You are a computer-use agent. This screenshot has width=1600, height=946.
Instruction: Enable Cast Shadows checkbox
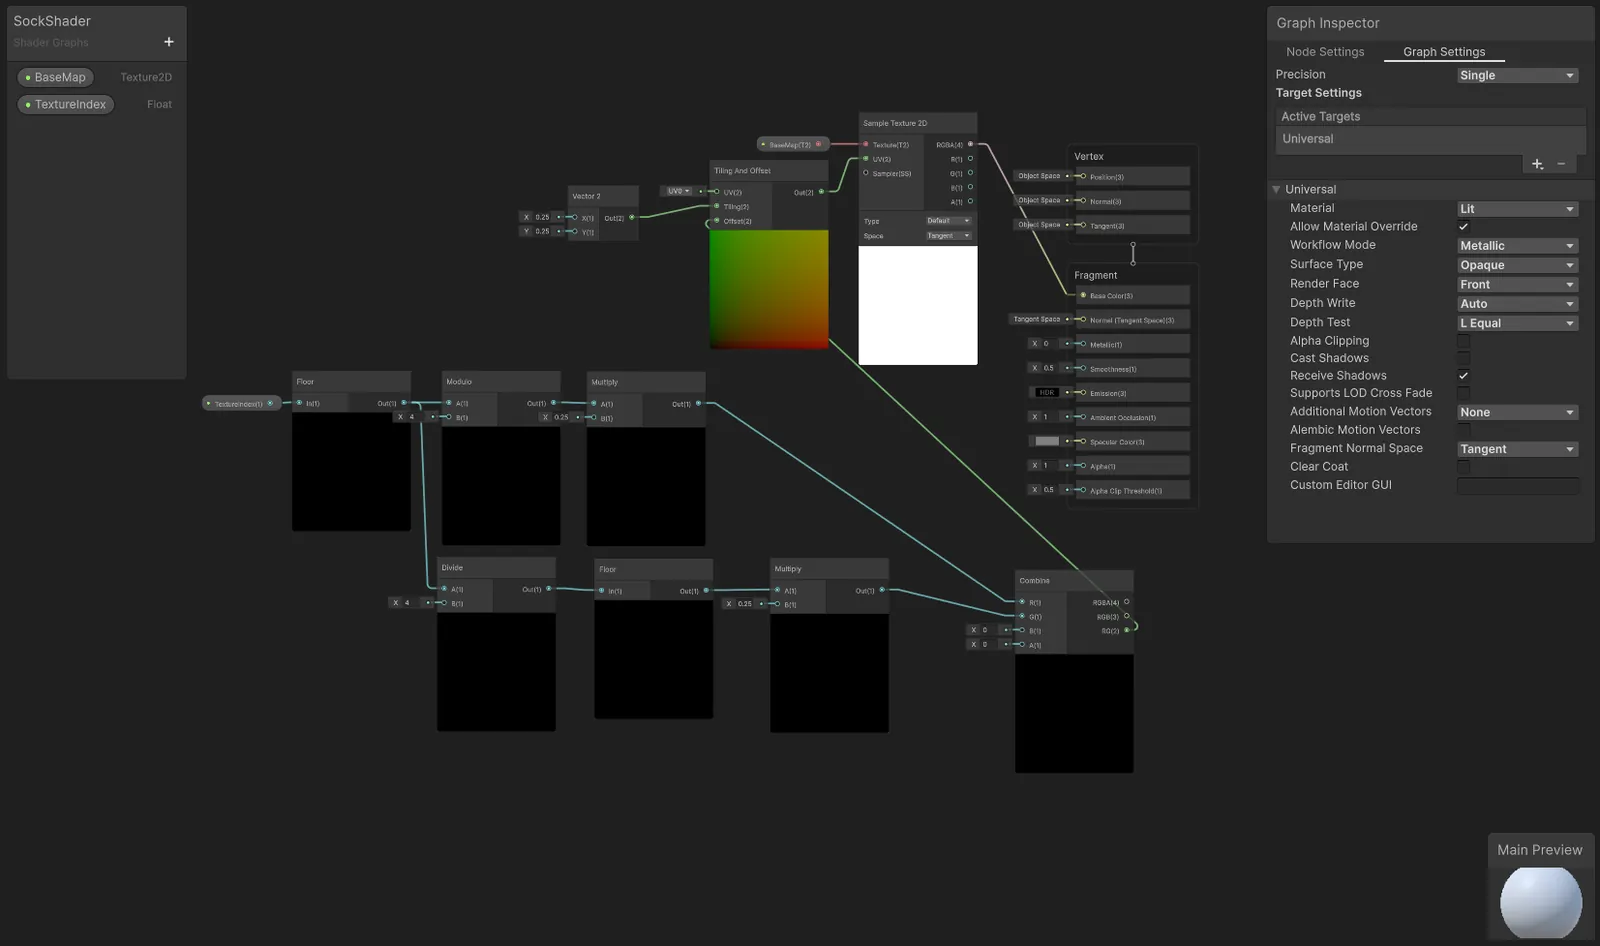point(1463,358)
